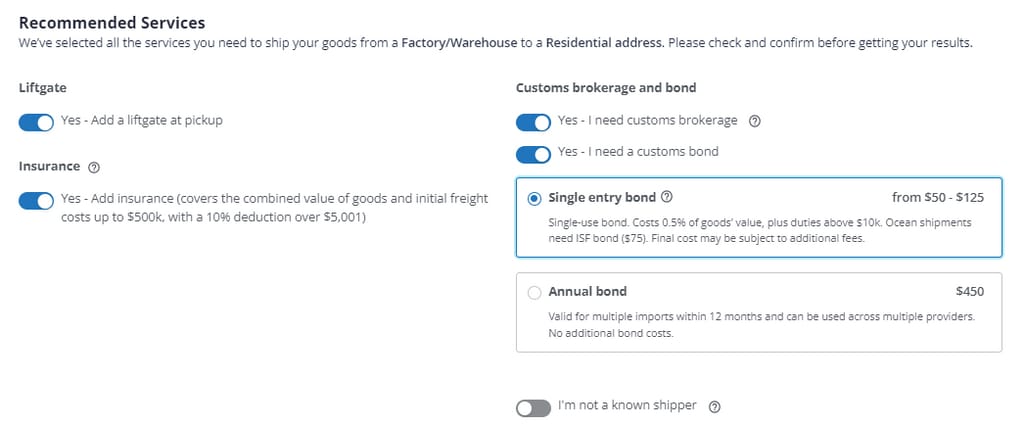Show Single entry bond info icon
The image size is (1025, 433).
[667, 197]
